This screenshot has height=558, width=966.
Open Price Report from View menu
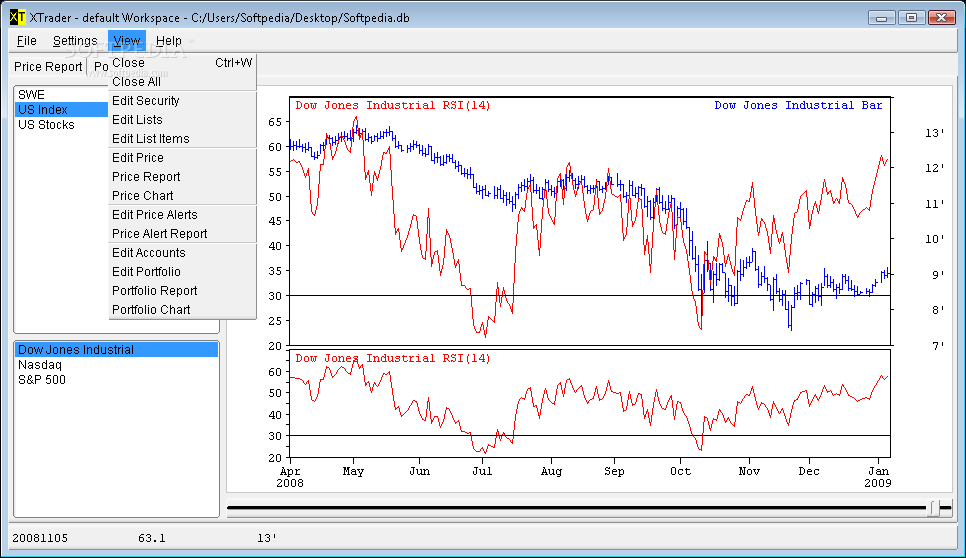pyautogui.click(x=182, y=177)
